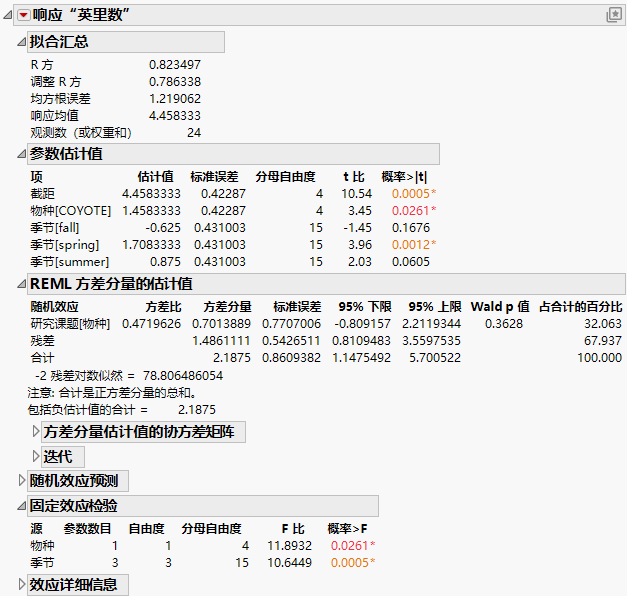627x596 pixels.
Task: Click the 概率>|t| column header
Action: (x=404, y=177)
